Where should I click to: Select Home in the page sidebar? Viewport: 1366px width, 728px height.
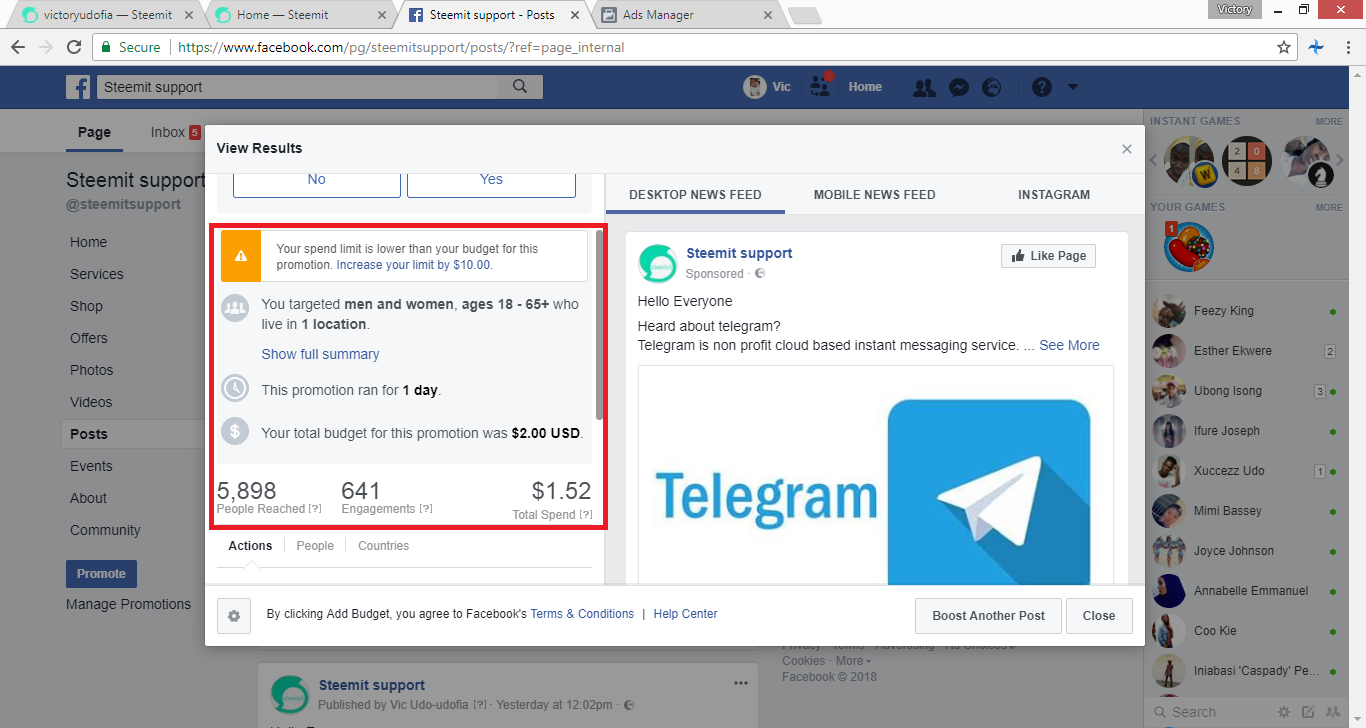[x=88, y=242]
